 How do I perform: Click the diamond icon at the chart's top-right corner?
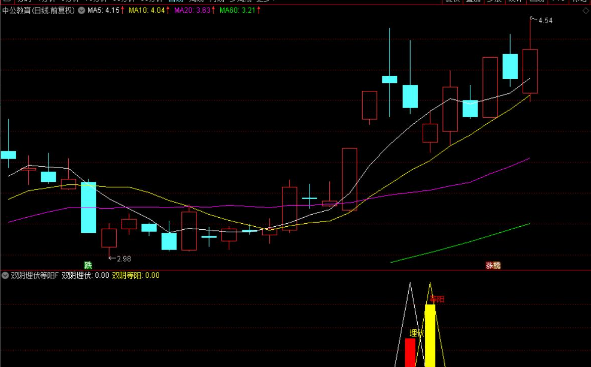586,11
